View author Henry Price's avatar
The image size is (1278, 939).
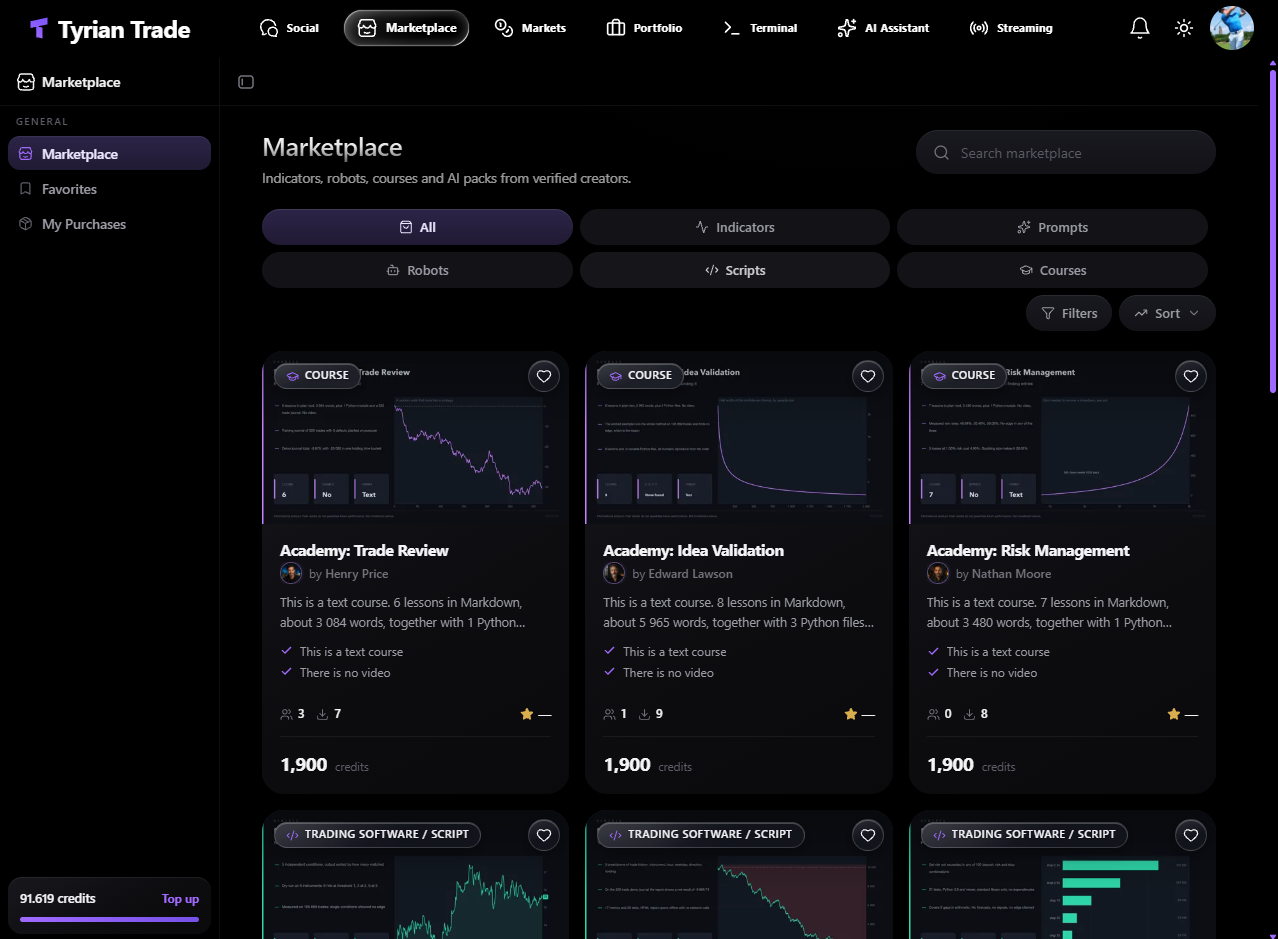tap(291, 573)
